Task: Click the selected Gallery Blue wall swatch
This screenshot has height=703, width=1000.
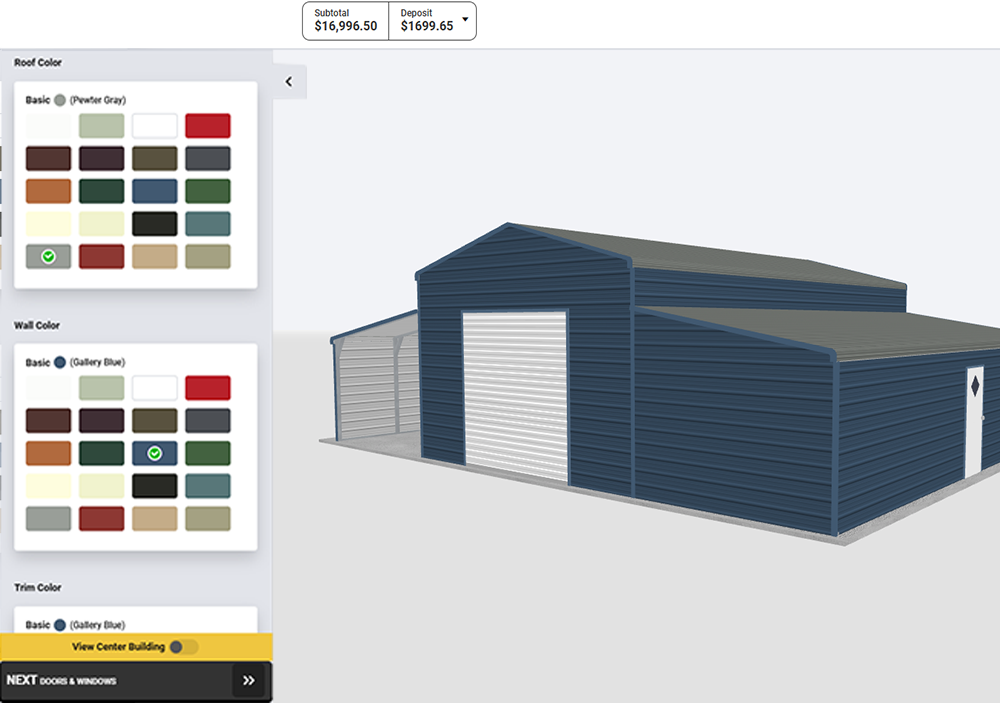Action: (154, 454)
